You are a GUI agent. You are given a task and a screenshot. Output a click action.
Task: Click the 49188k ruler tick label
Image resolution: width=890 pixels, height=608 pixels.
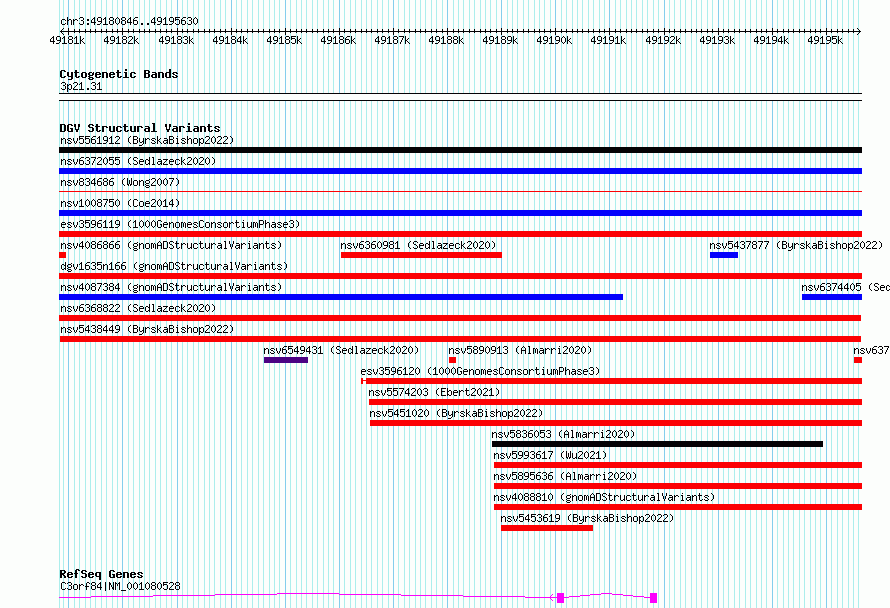click(x=446, y=40)
